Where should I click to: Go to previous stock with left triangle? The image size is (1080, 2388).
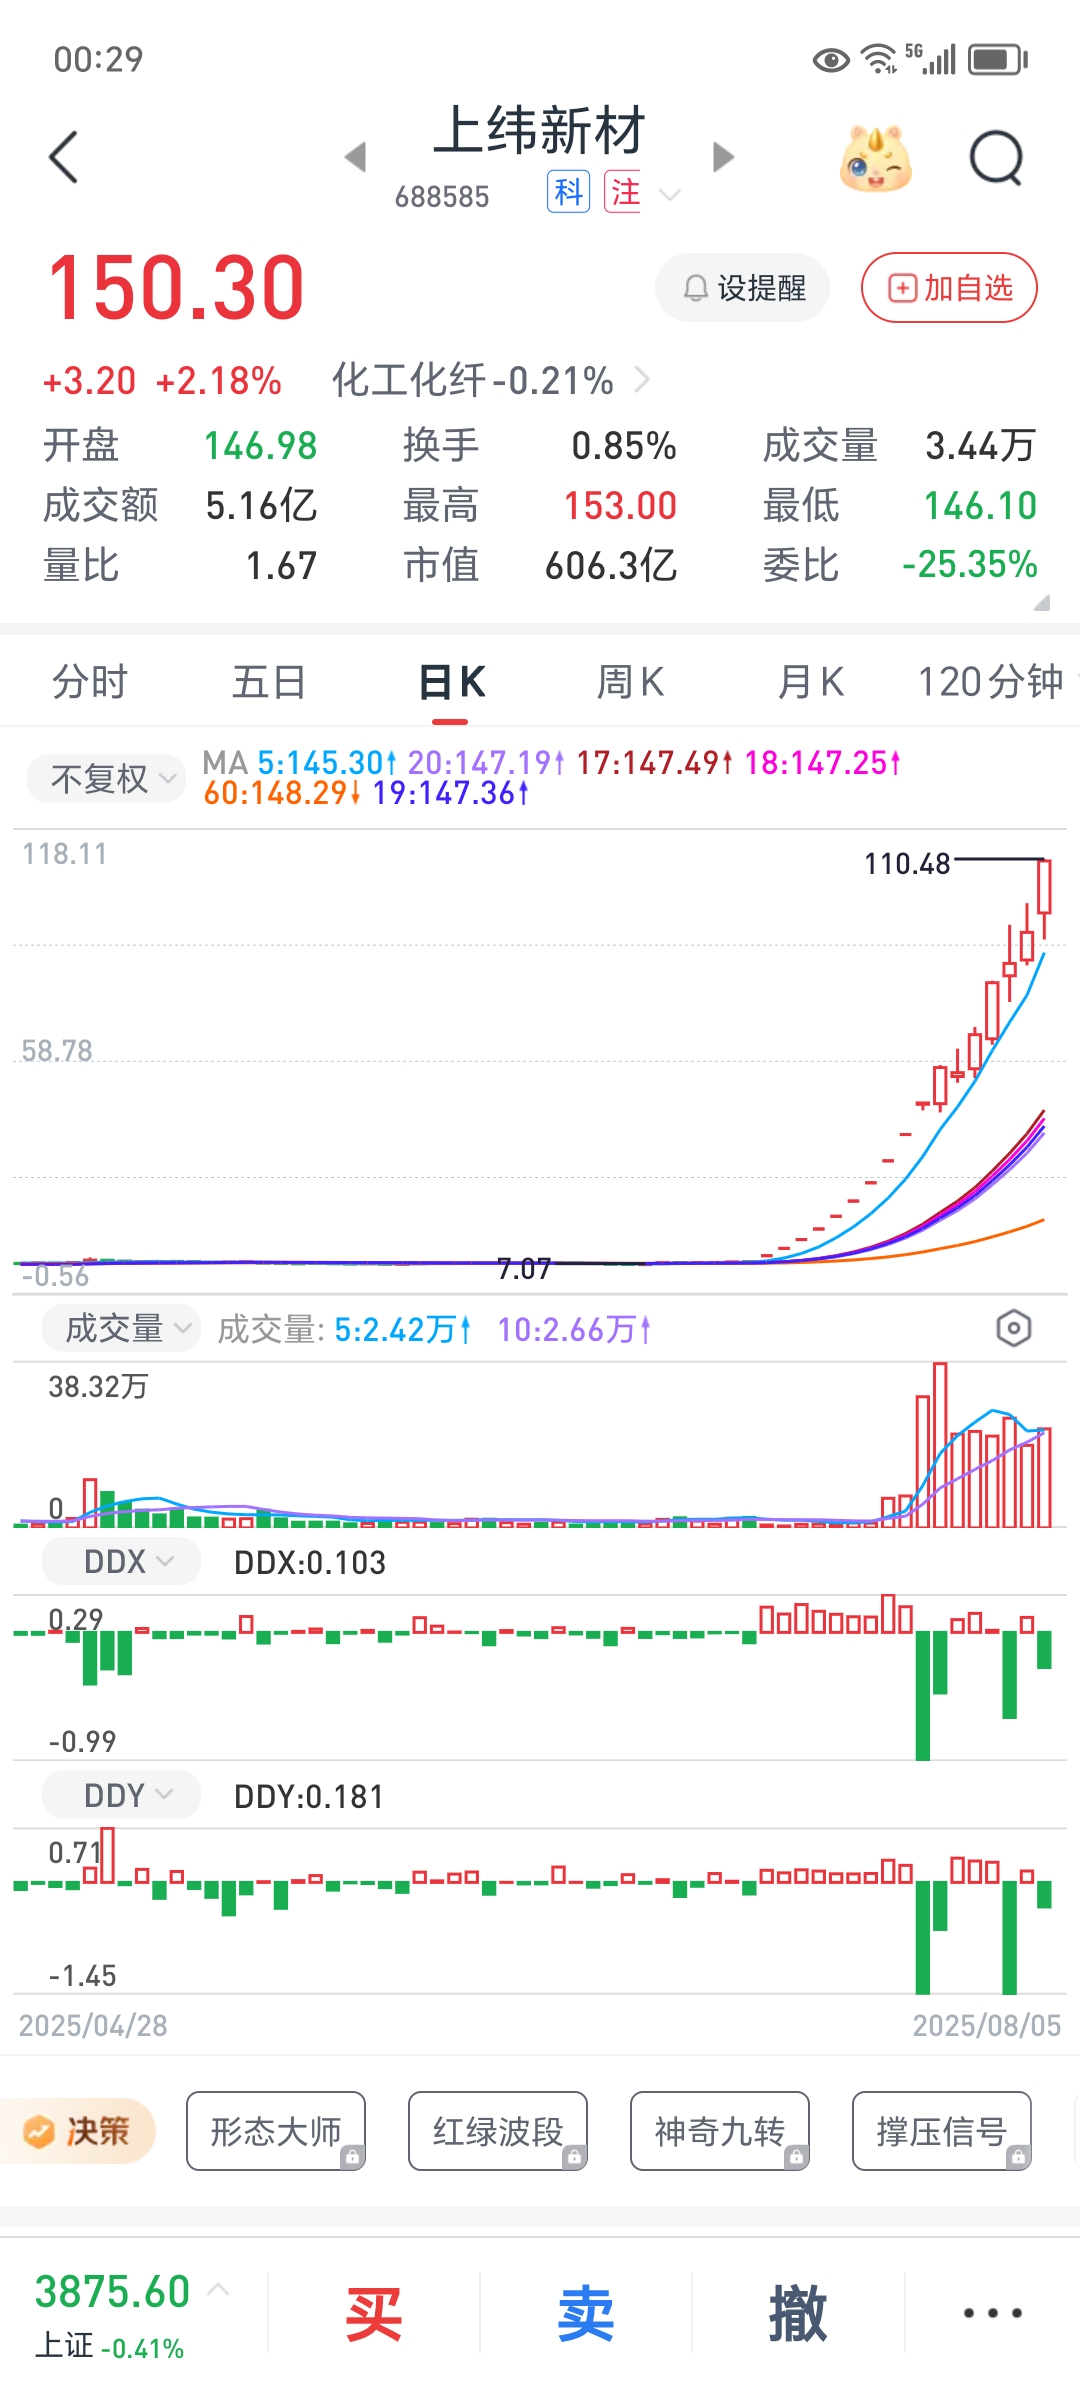(x=355, y=157)
